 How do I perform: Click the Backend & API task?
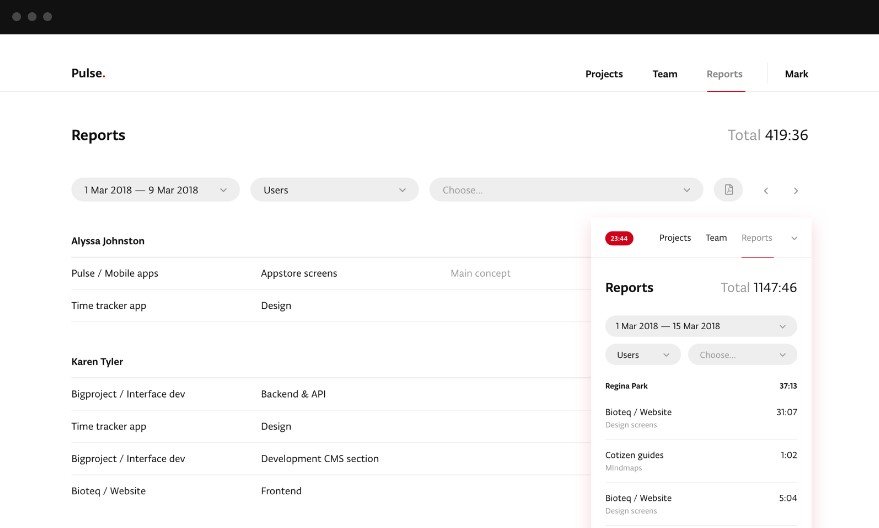tap(293, 394)
